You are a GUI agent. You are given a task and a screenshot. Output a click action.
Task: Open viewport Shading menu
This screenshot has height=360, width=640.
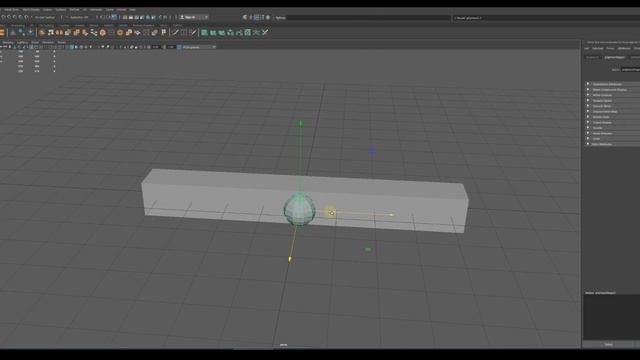tap(8, 42)
